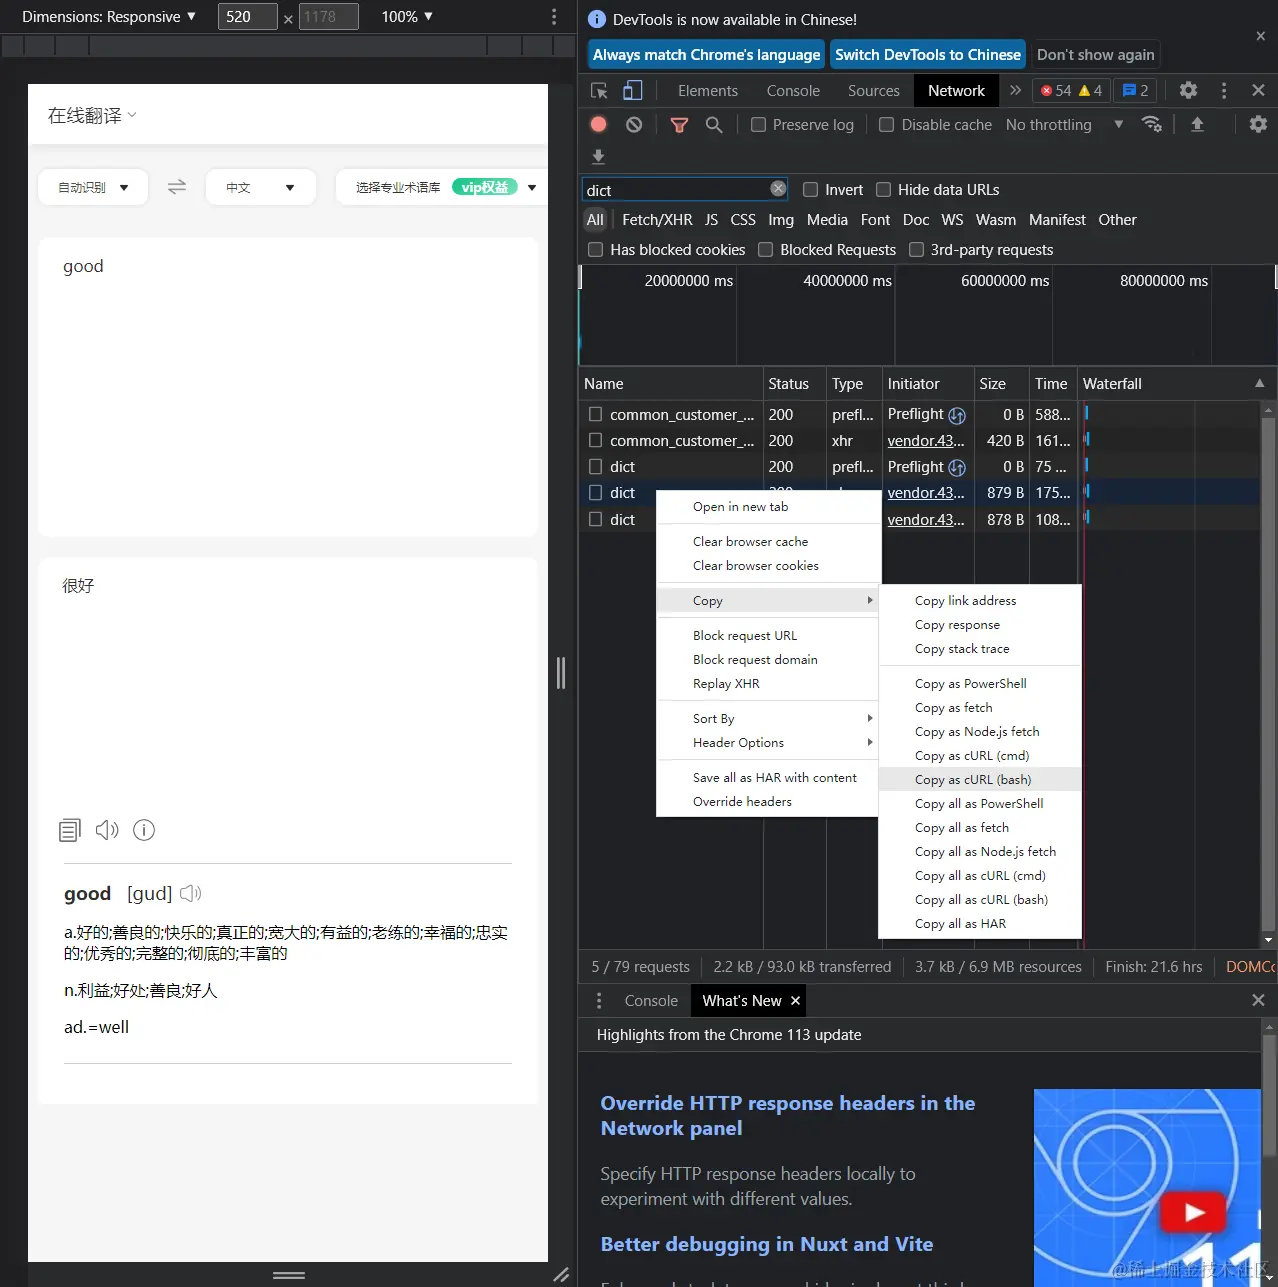Open Network panel settings gear

1258,125
